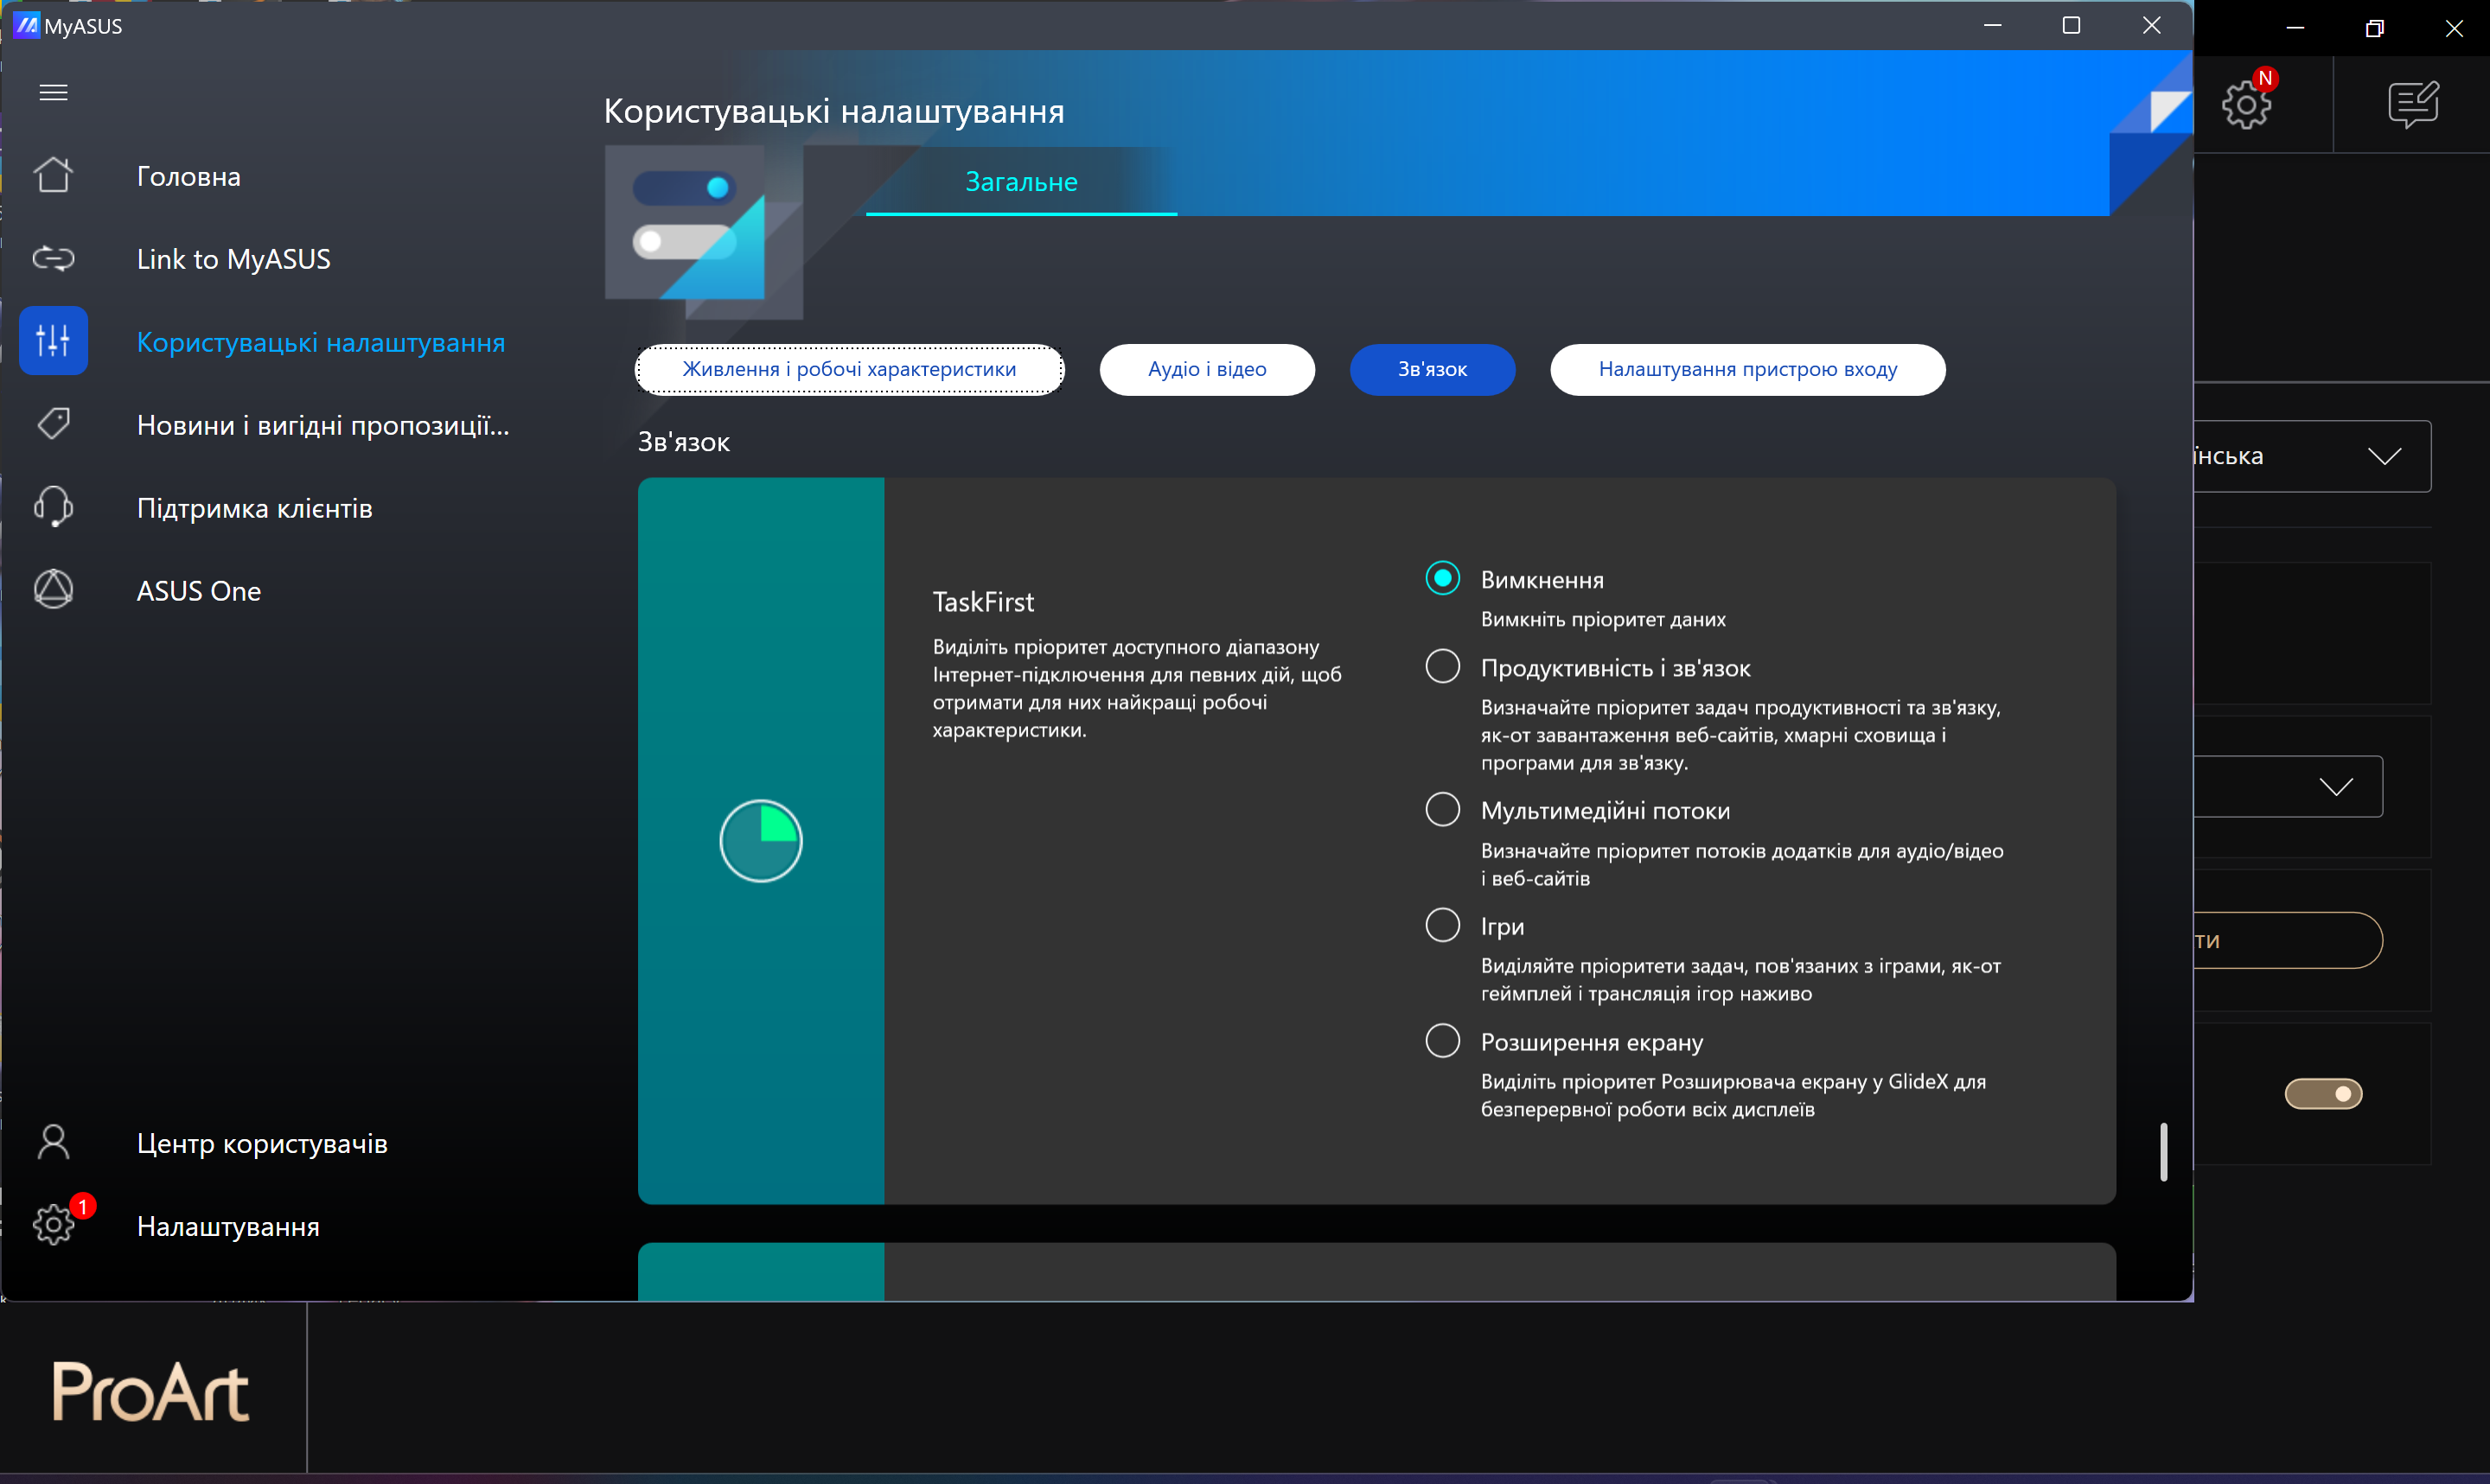Choose the Ігри radio button
This screenshot has width=2490, height=1484.
pos(1442,925)
